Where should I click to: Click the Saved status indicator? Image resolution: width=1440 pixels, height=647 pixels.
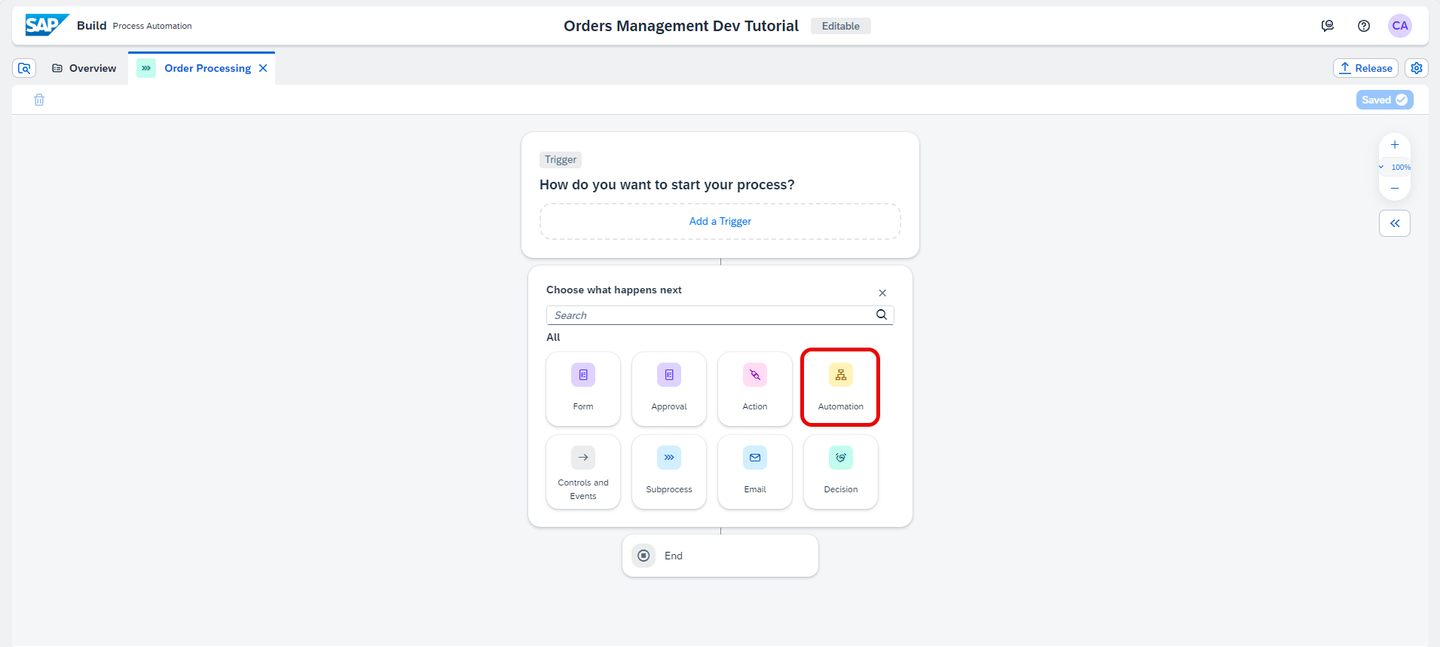[x=1385, y=100]
